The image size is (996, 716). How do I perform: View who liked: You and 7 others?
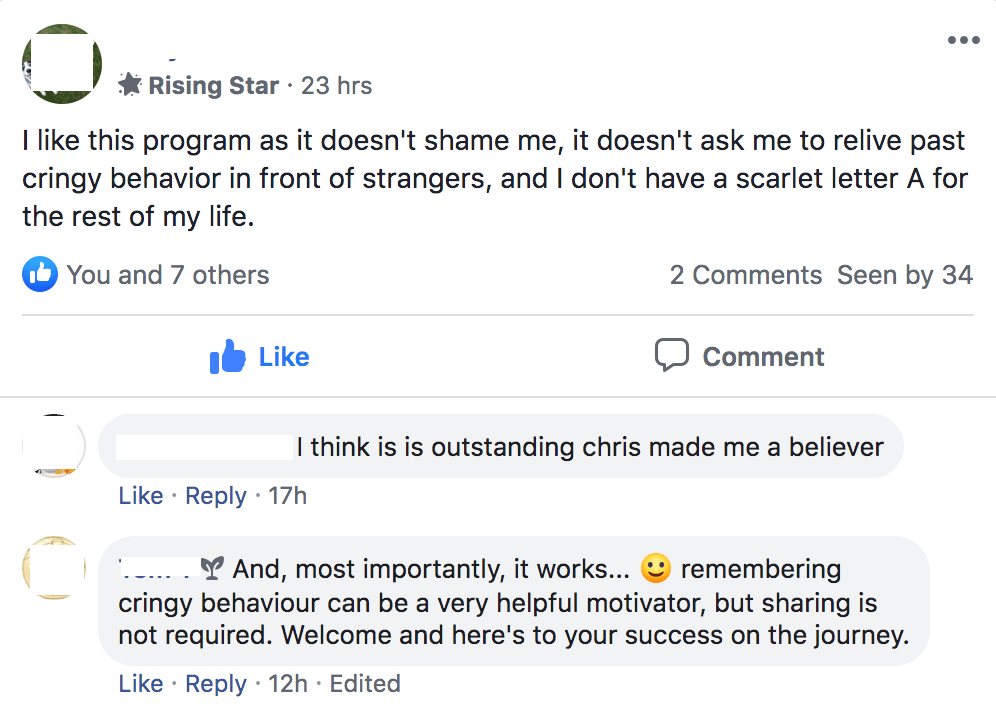click(168, 275)
